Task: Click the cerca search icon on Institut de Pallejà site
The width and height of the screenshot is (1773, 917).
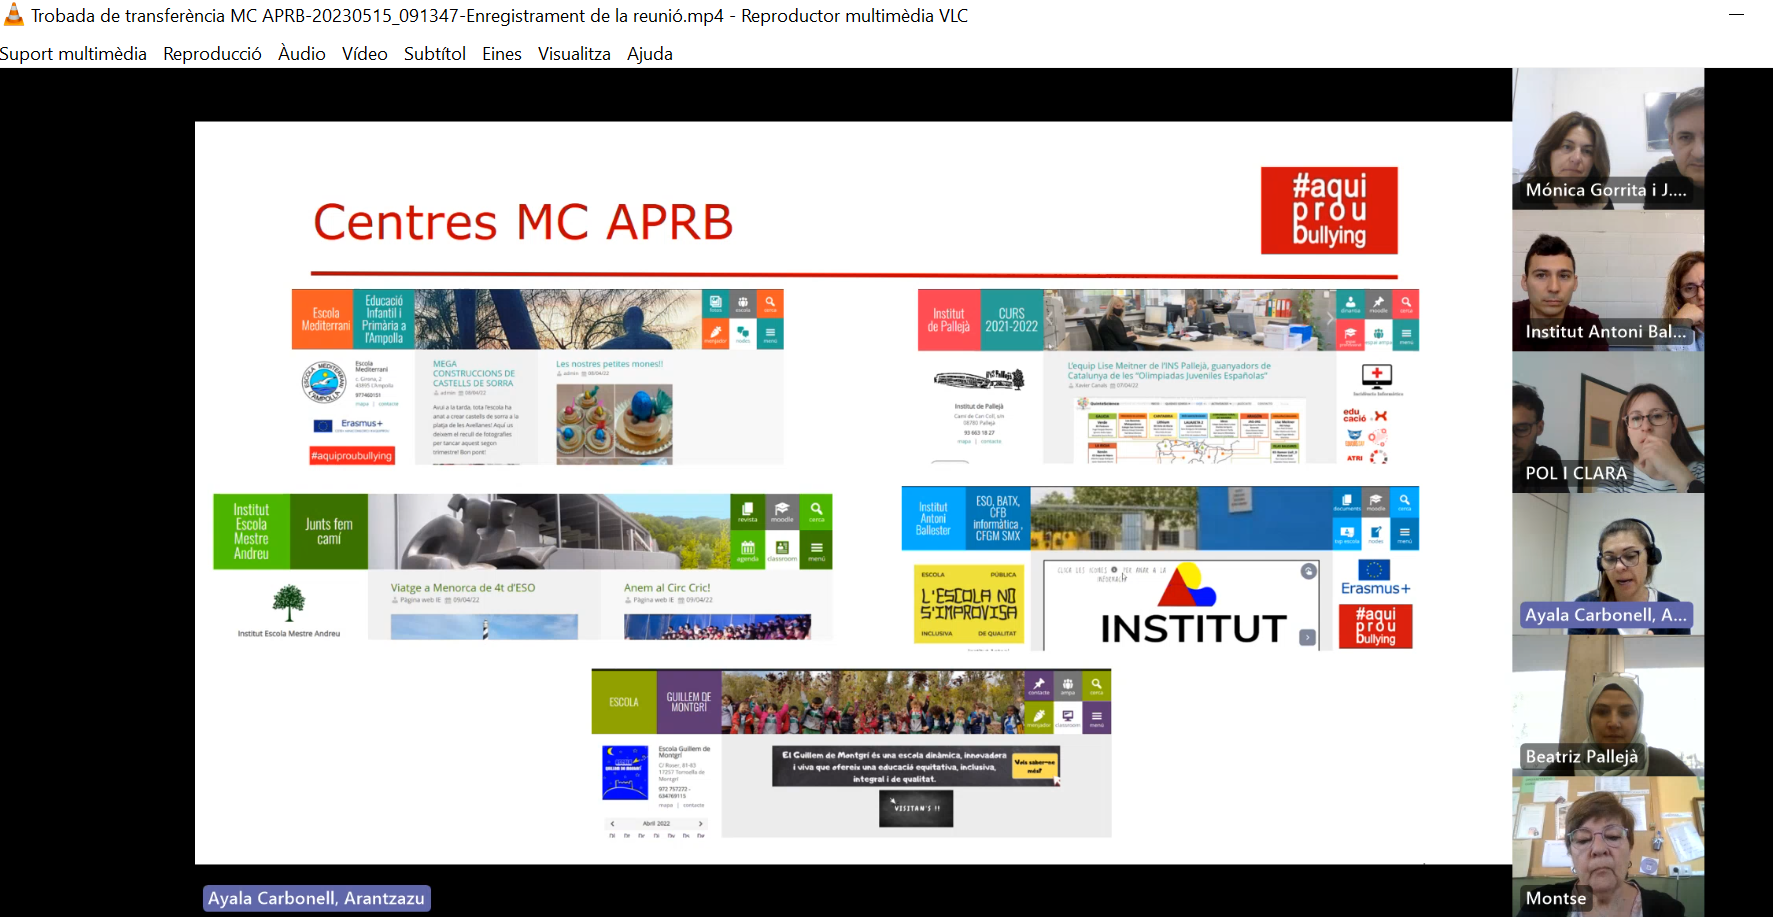Action: [1406, 304]
